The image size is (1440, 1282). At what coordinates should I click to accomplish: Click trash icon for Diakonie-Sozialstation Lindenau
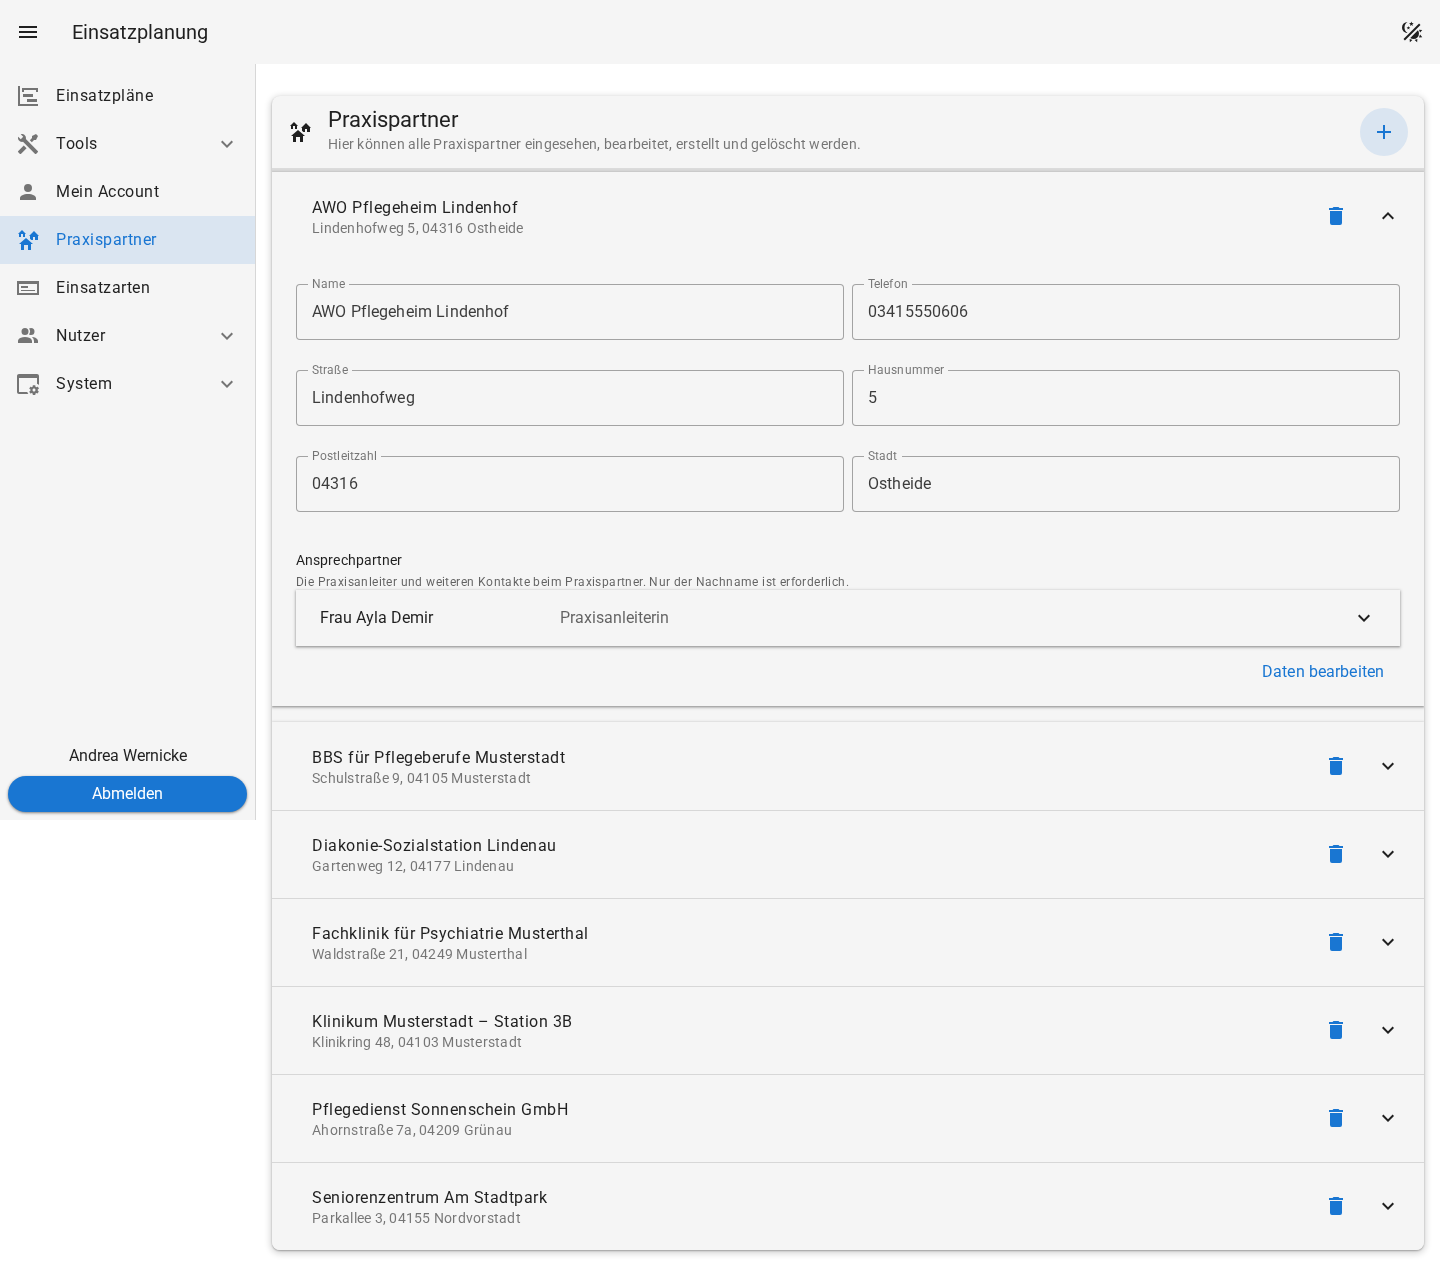pos(1336,854)
